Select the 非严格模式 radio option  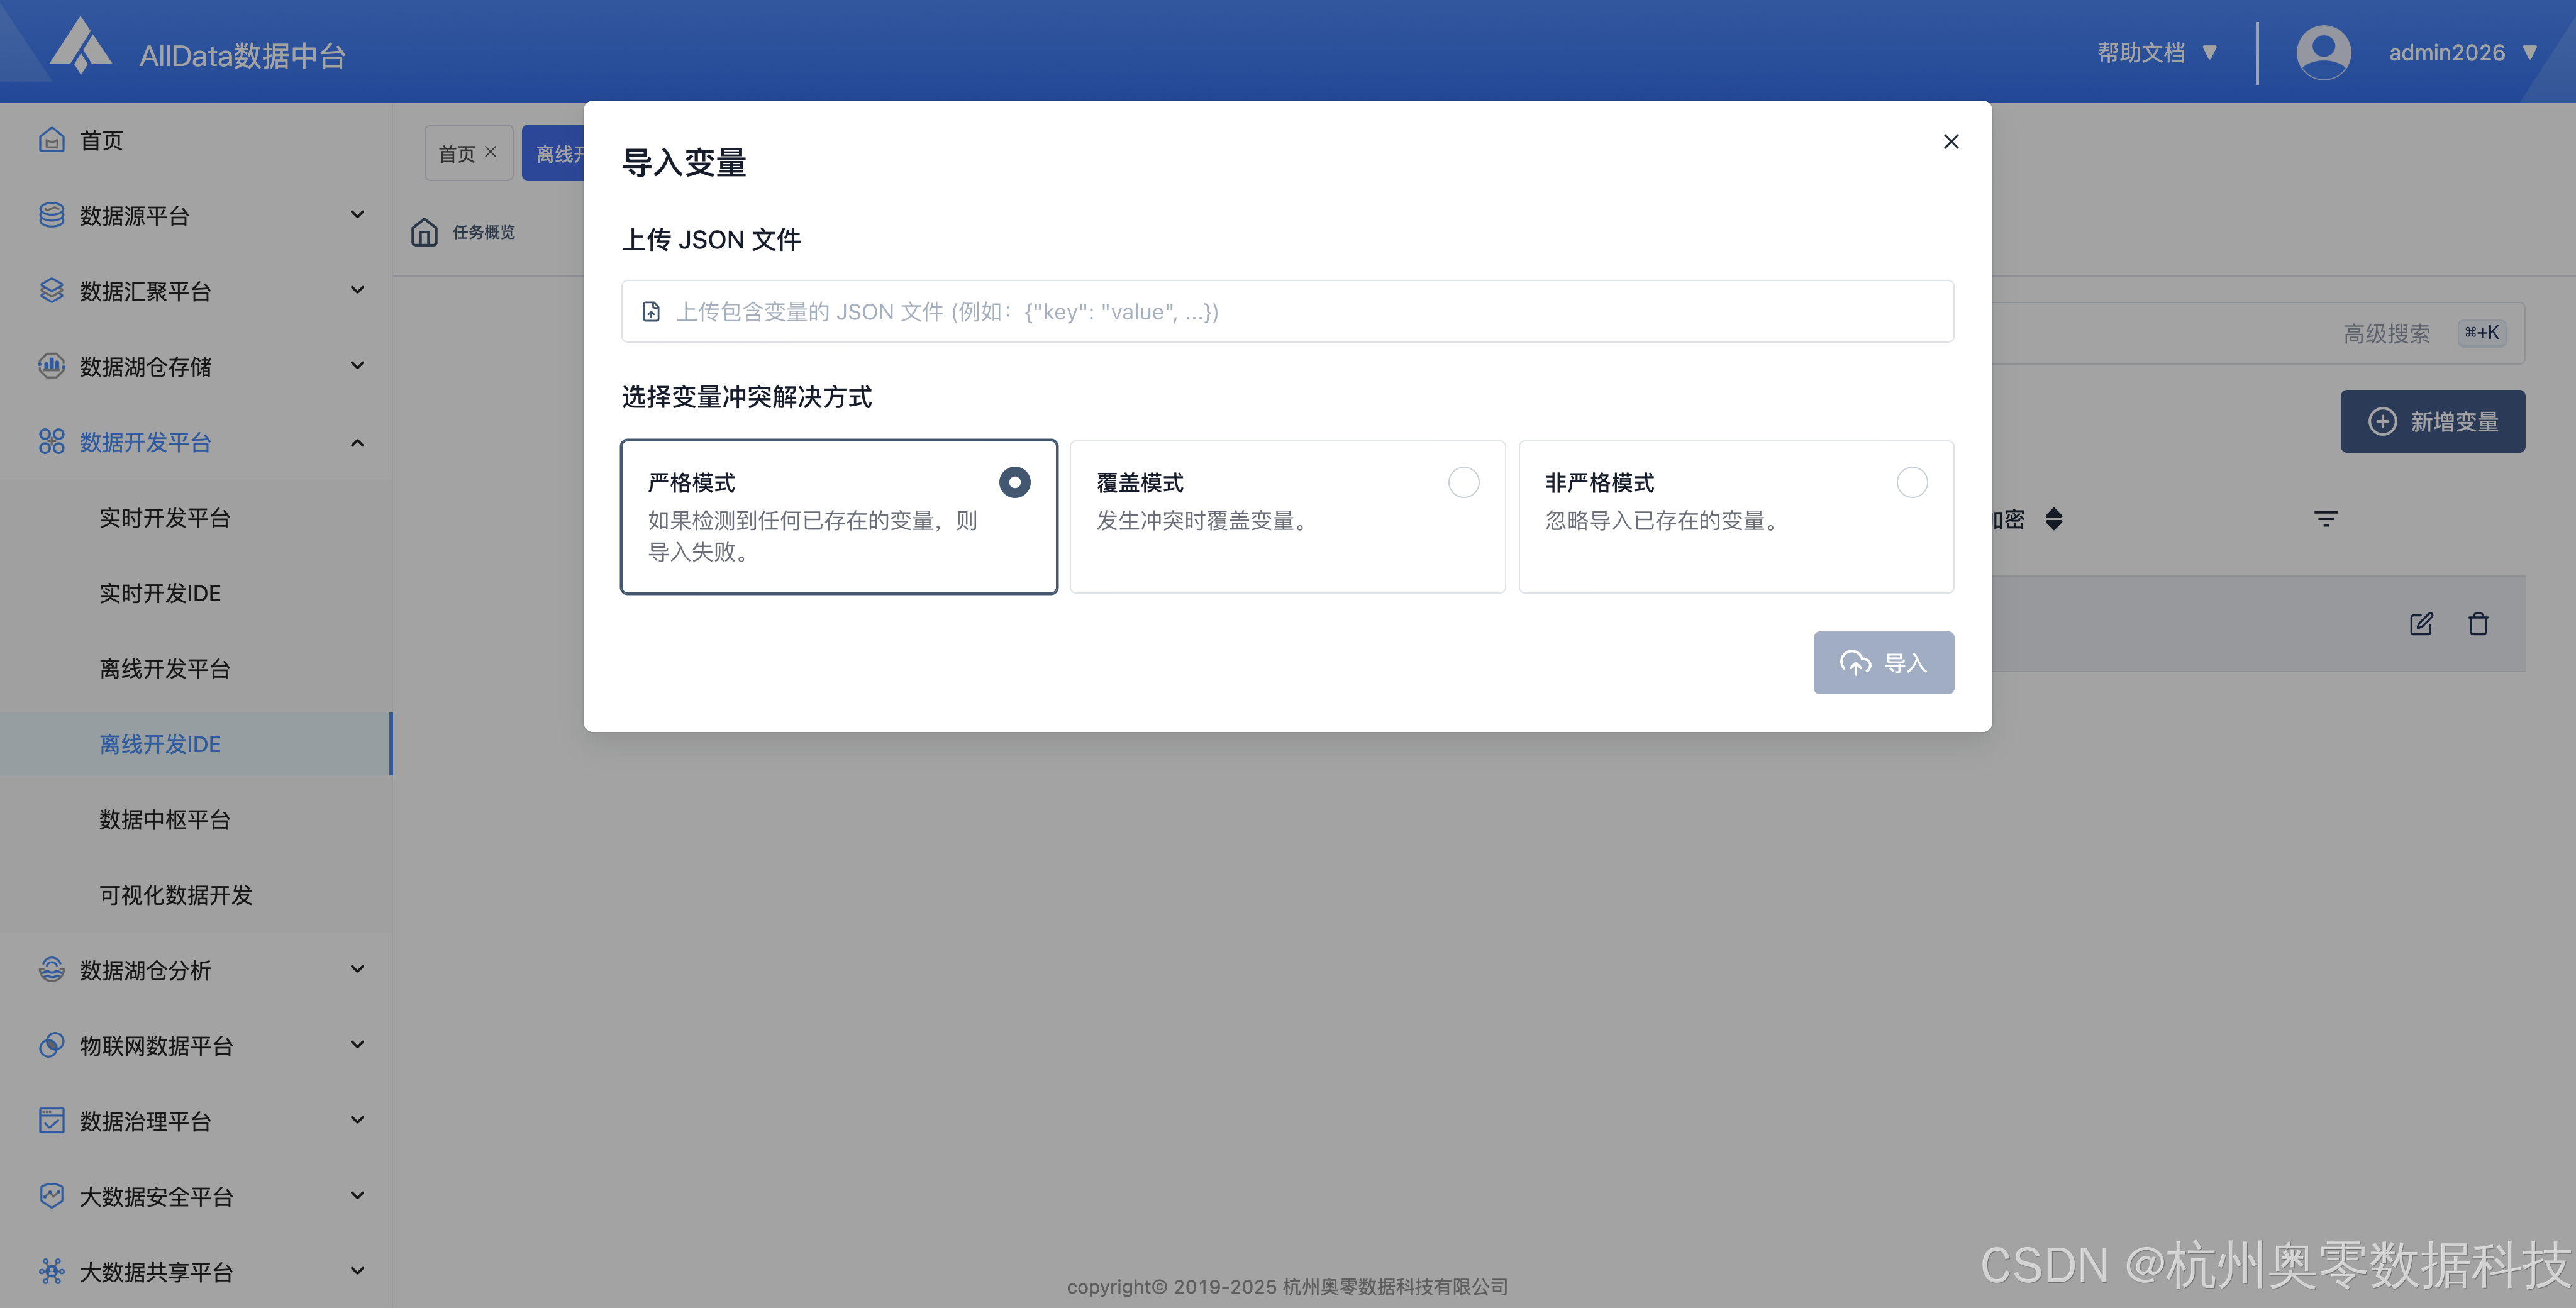click(1911, 483)
